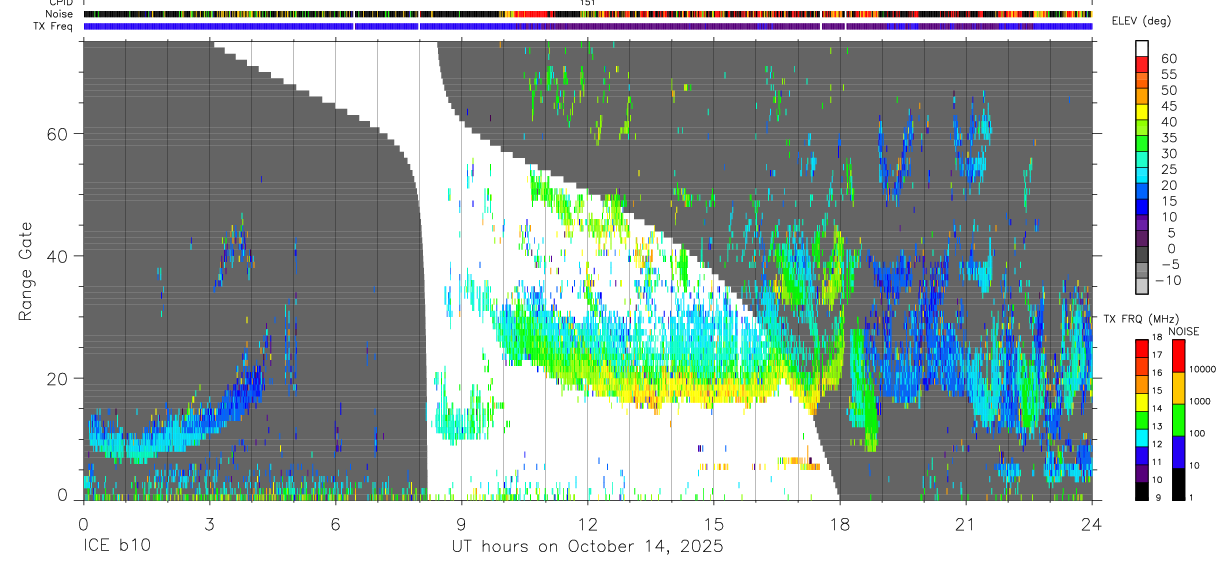Click the x-axis tick label '6'
1228x567 pixels.
pyautogui.click(x=335, y=524)
